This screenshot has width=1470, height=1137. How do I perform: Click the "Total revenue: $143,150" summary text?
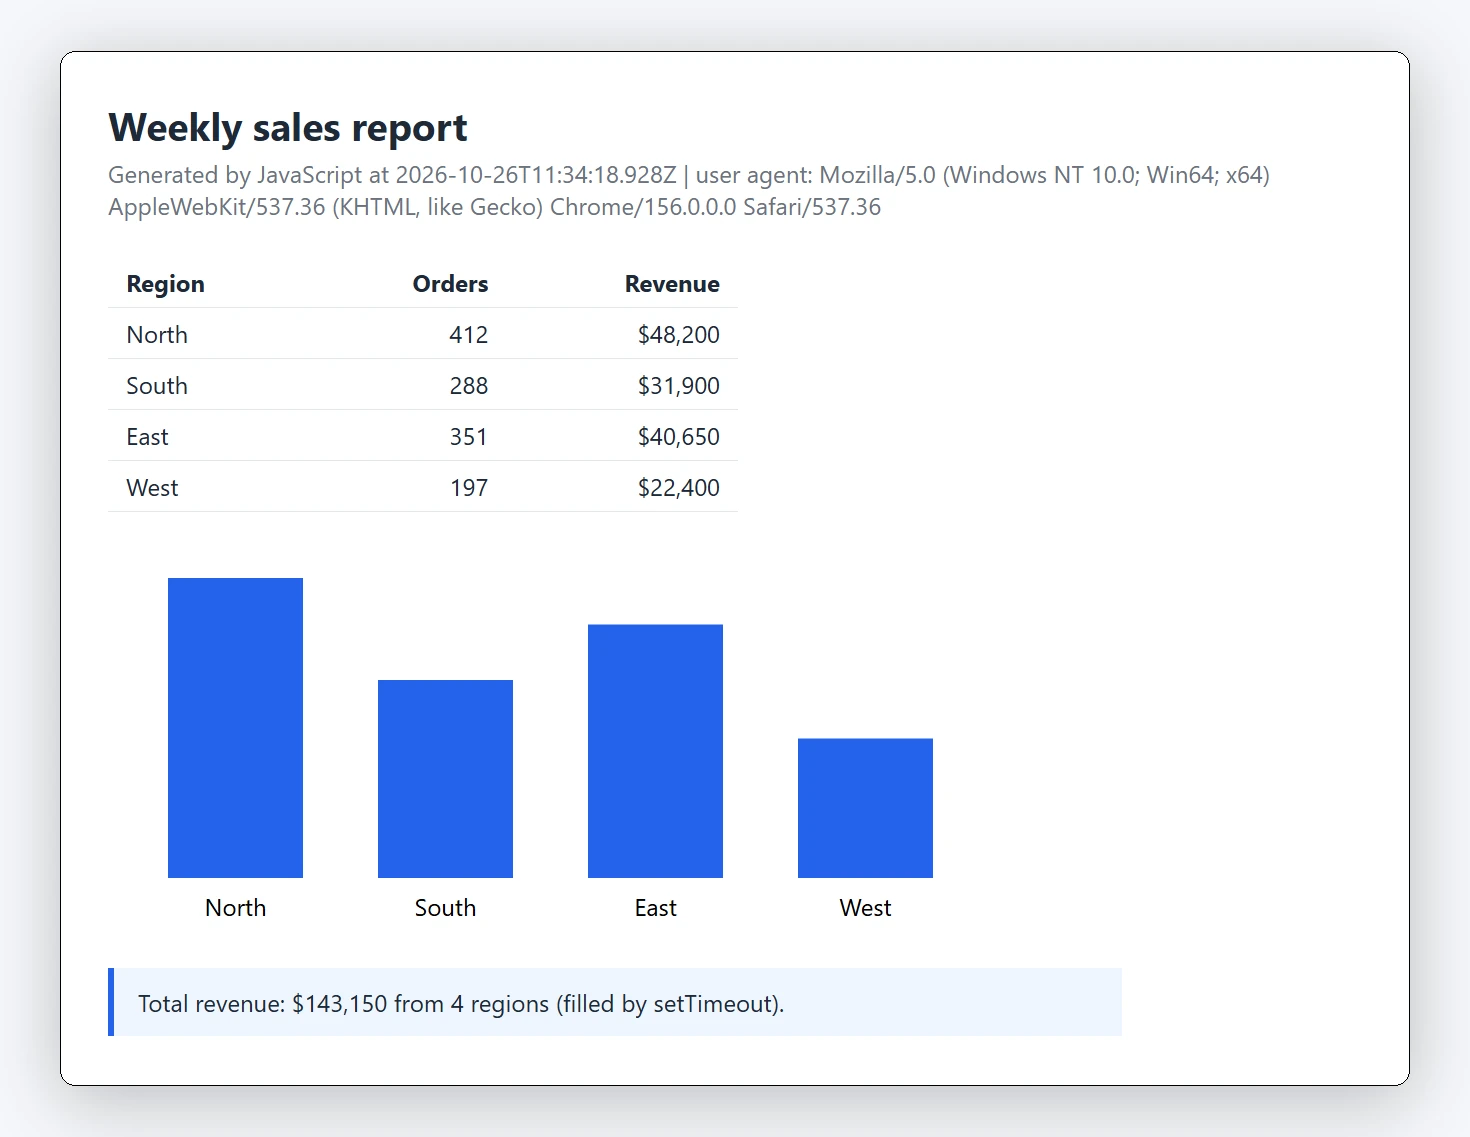coord(461,1004)
